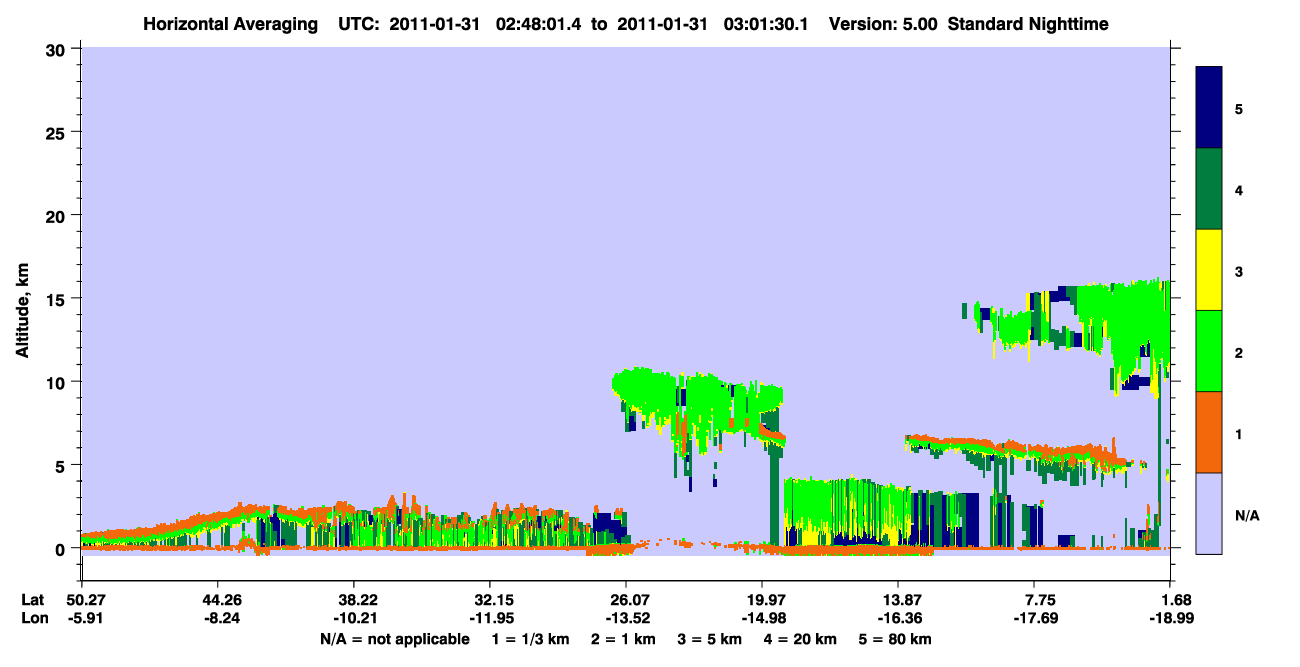The height and width of the screenshot is (667, 1300).
Task: Click longitude value -14.98
Action: coord(762,618)
